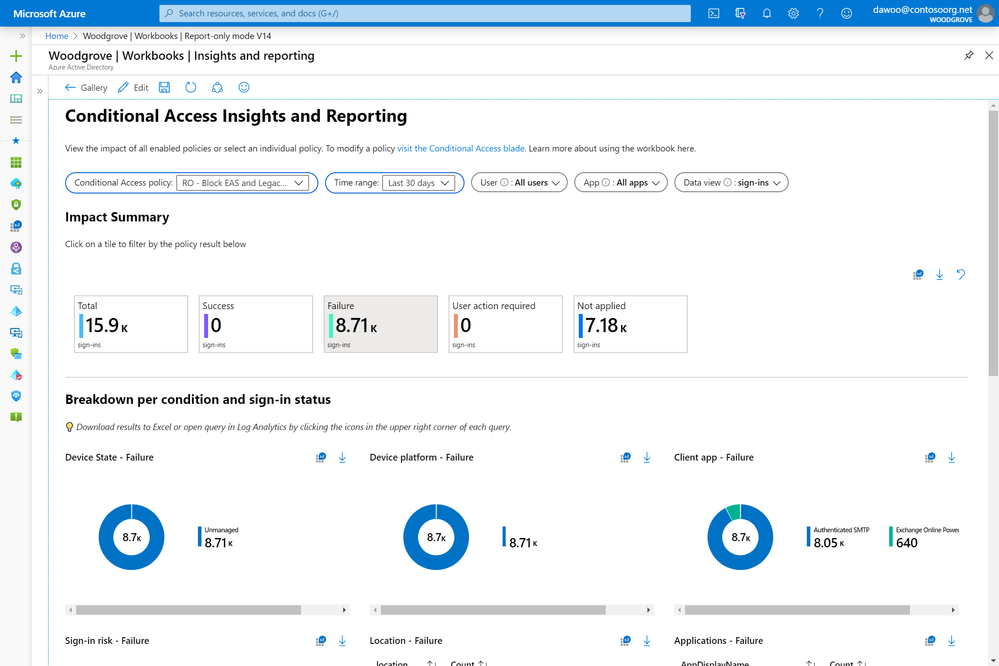
Task: Select the Failure tile
Action: (x=380, y=324)
